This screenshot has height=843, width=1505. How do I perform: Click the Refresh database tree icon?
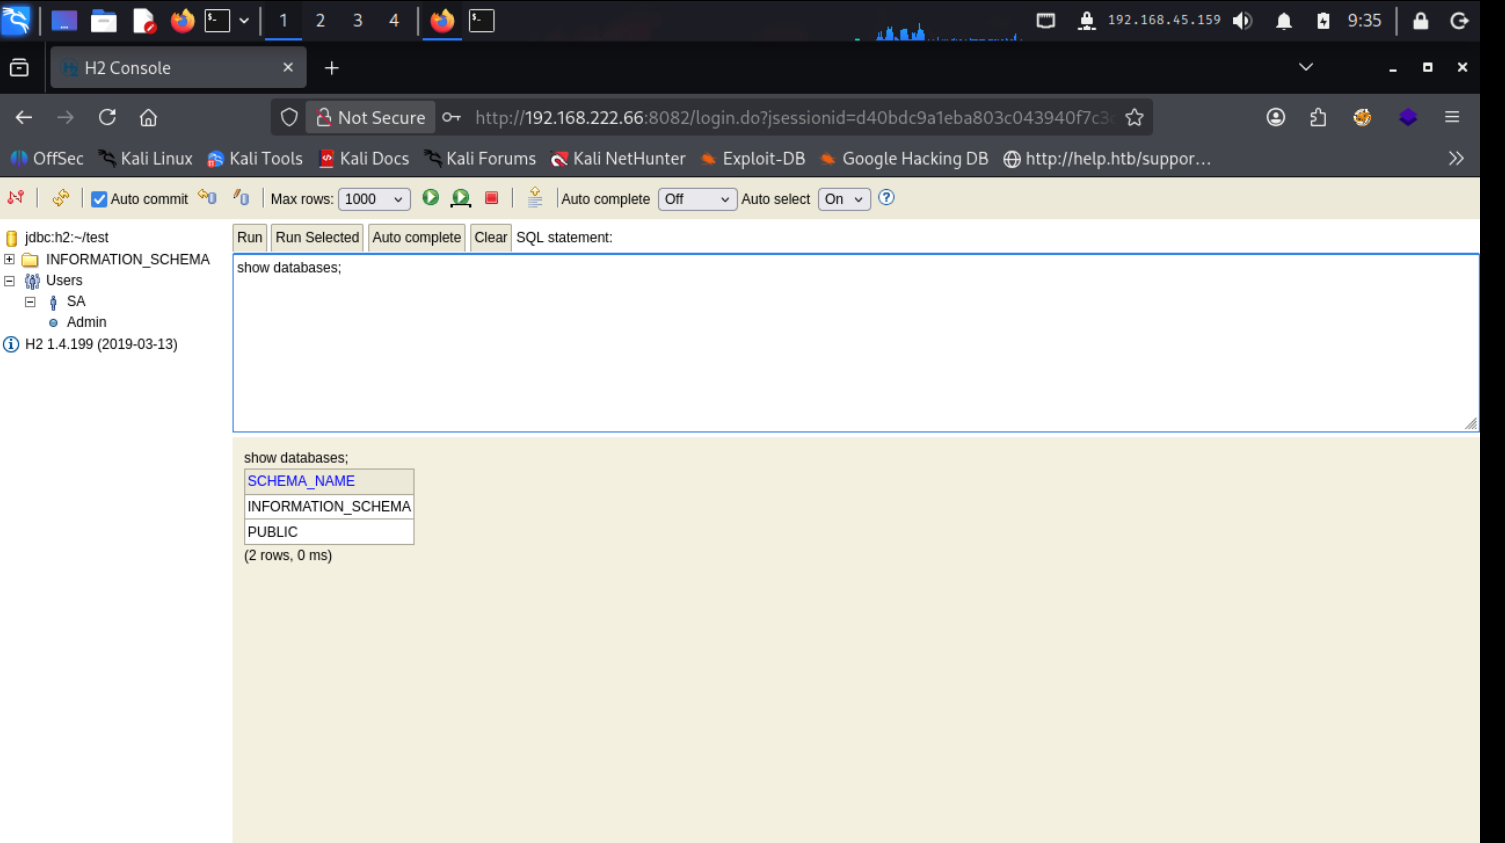tap(61, 198)
